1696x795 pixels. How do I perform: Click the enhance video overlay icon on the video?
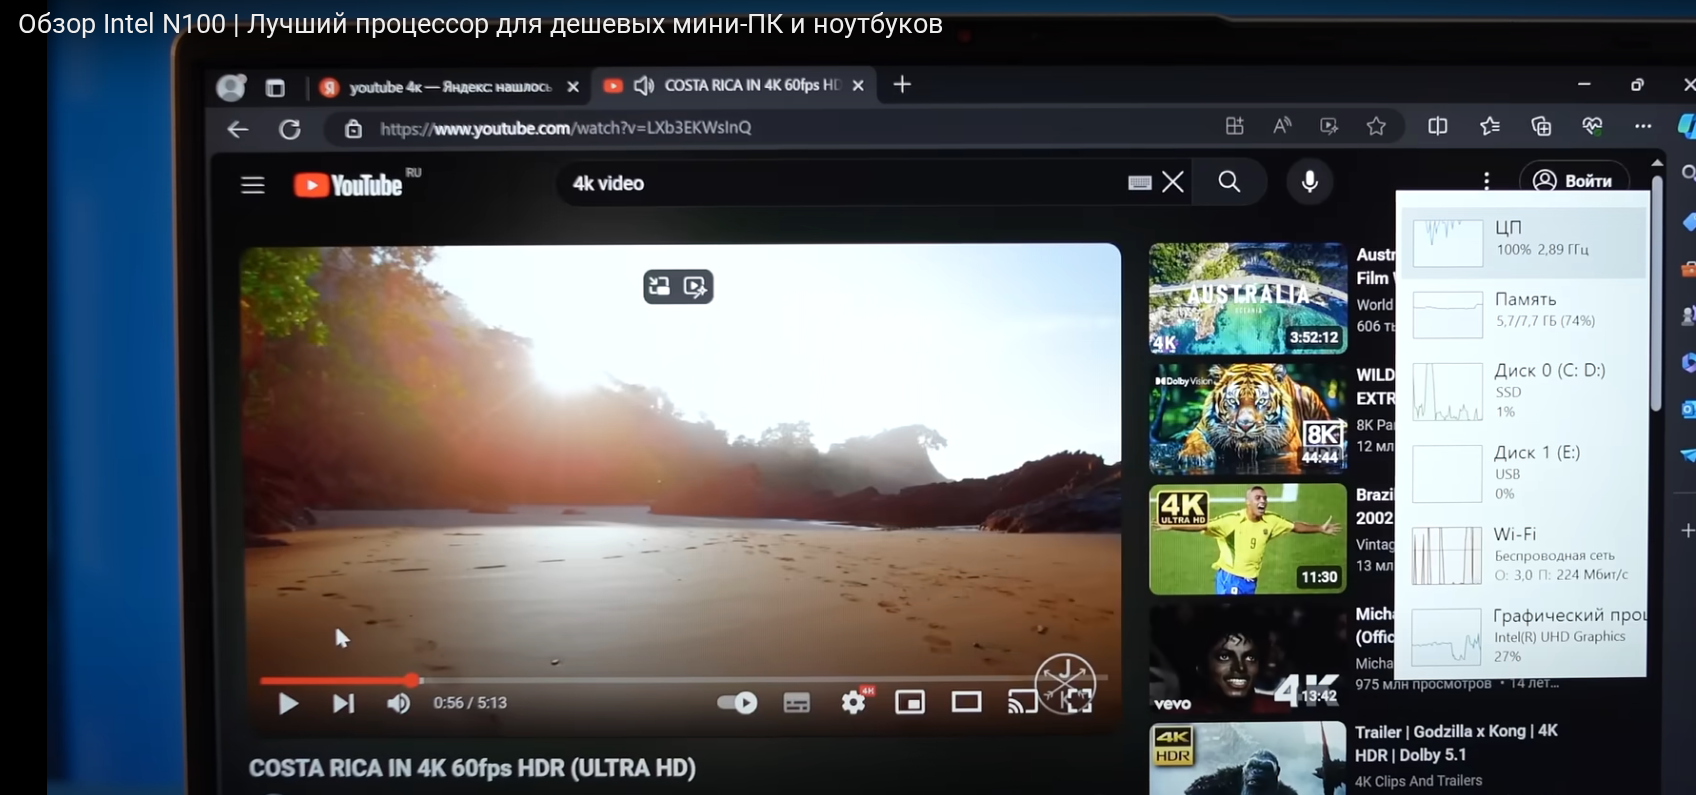click(696, 288)
